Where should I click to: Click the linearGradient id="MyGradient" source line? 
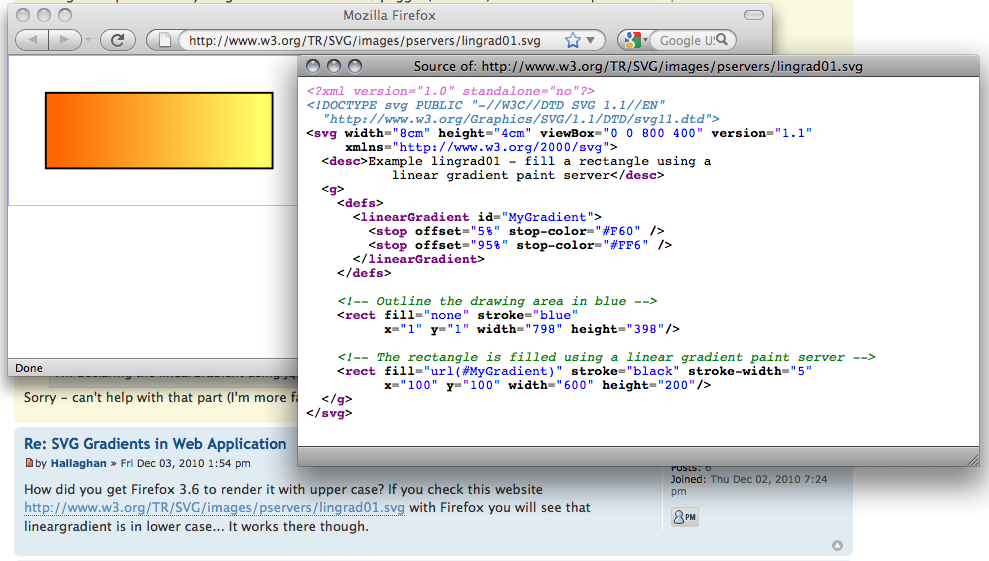pyautogui.click(x=477, y=217)
